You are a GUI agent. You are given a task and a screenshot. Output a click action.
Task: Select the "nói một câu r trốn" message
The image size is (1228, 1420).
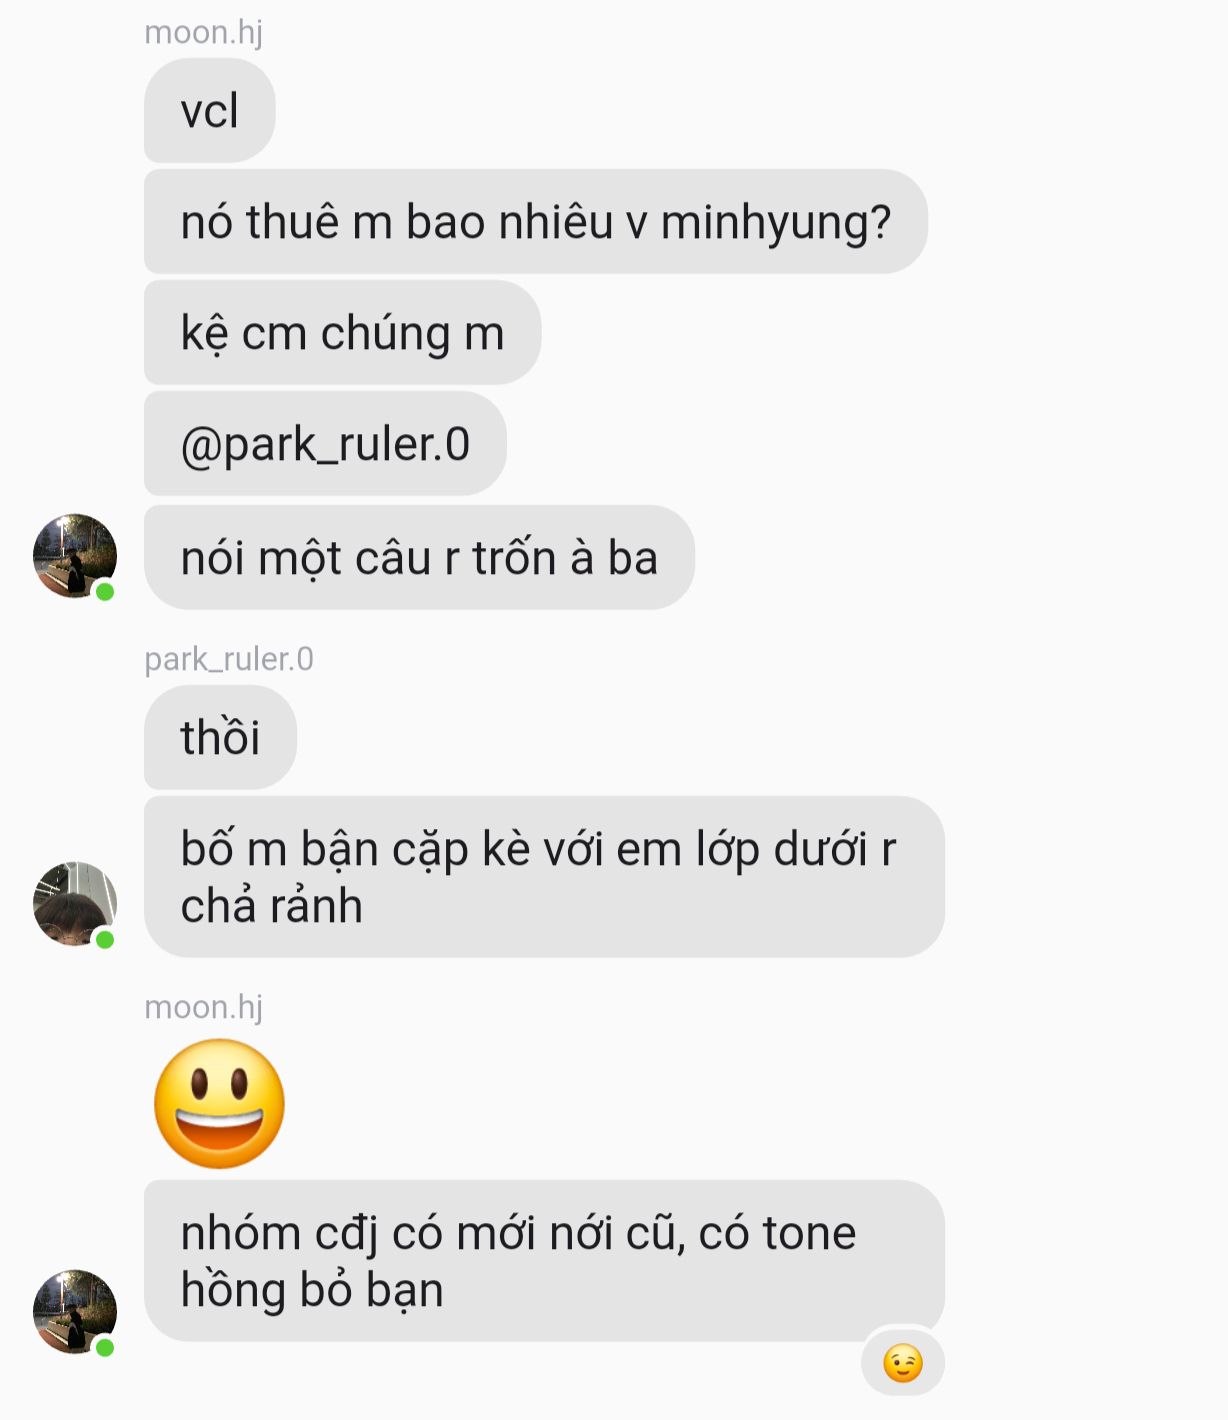tap(419, 558)
